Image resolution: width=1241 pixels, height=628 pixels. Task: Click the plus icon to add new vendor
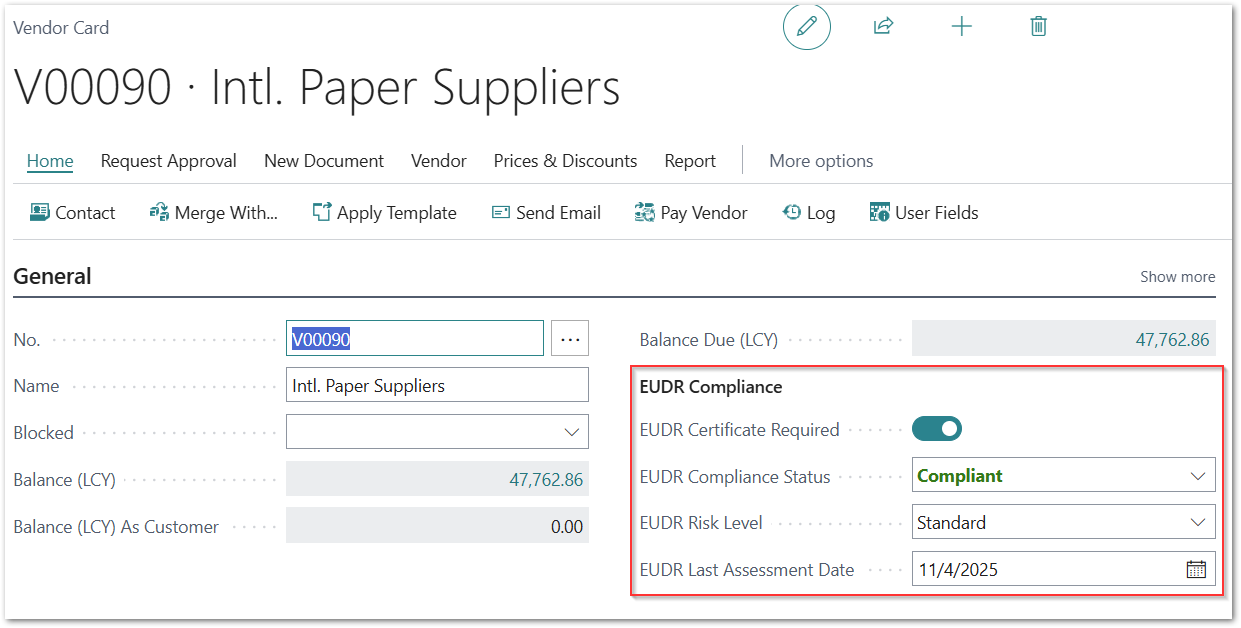[x=961, y=27]
